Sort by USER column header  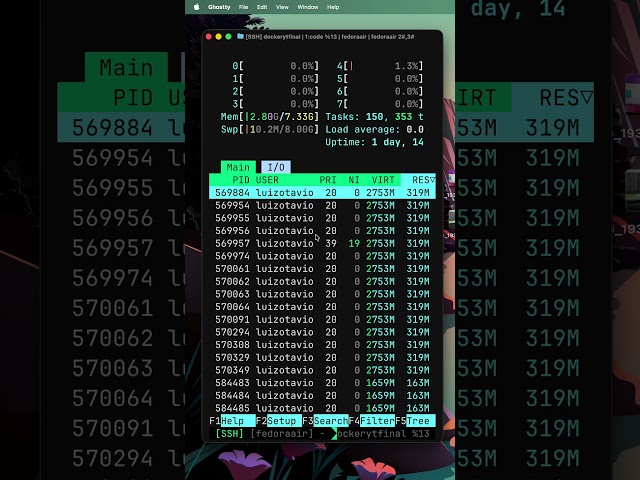coord(267,180)
